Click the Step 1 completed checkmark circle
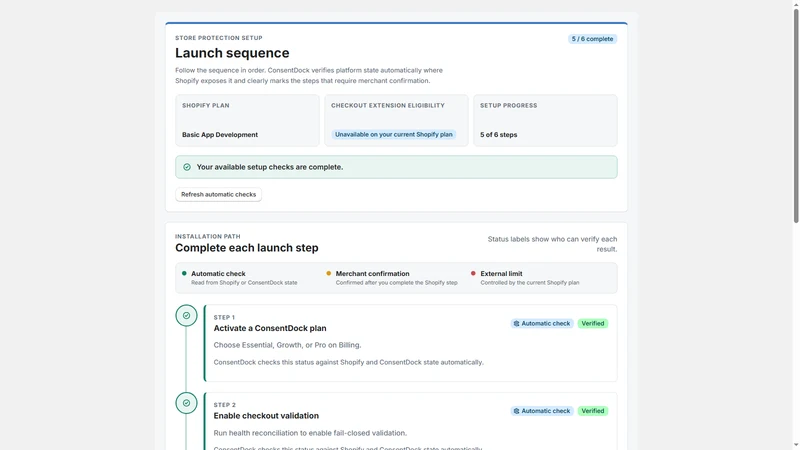800x450 pixels. click(x=186, y=315)
